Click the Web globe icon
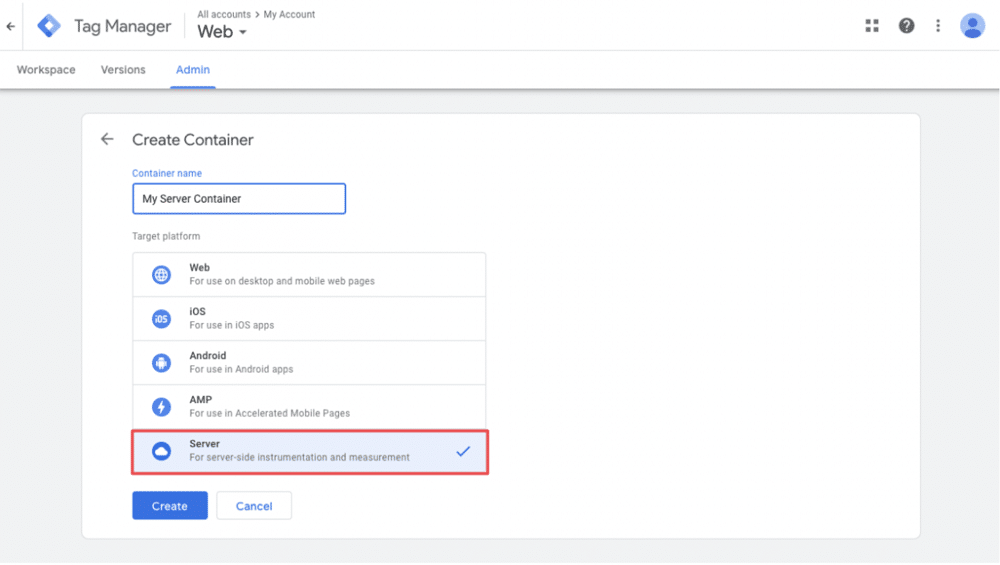Screen dimensions: 1000x565 tap(161, 275)
